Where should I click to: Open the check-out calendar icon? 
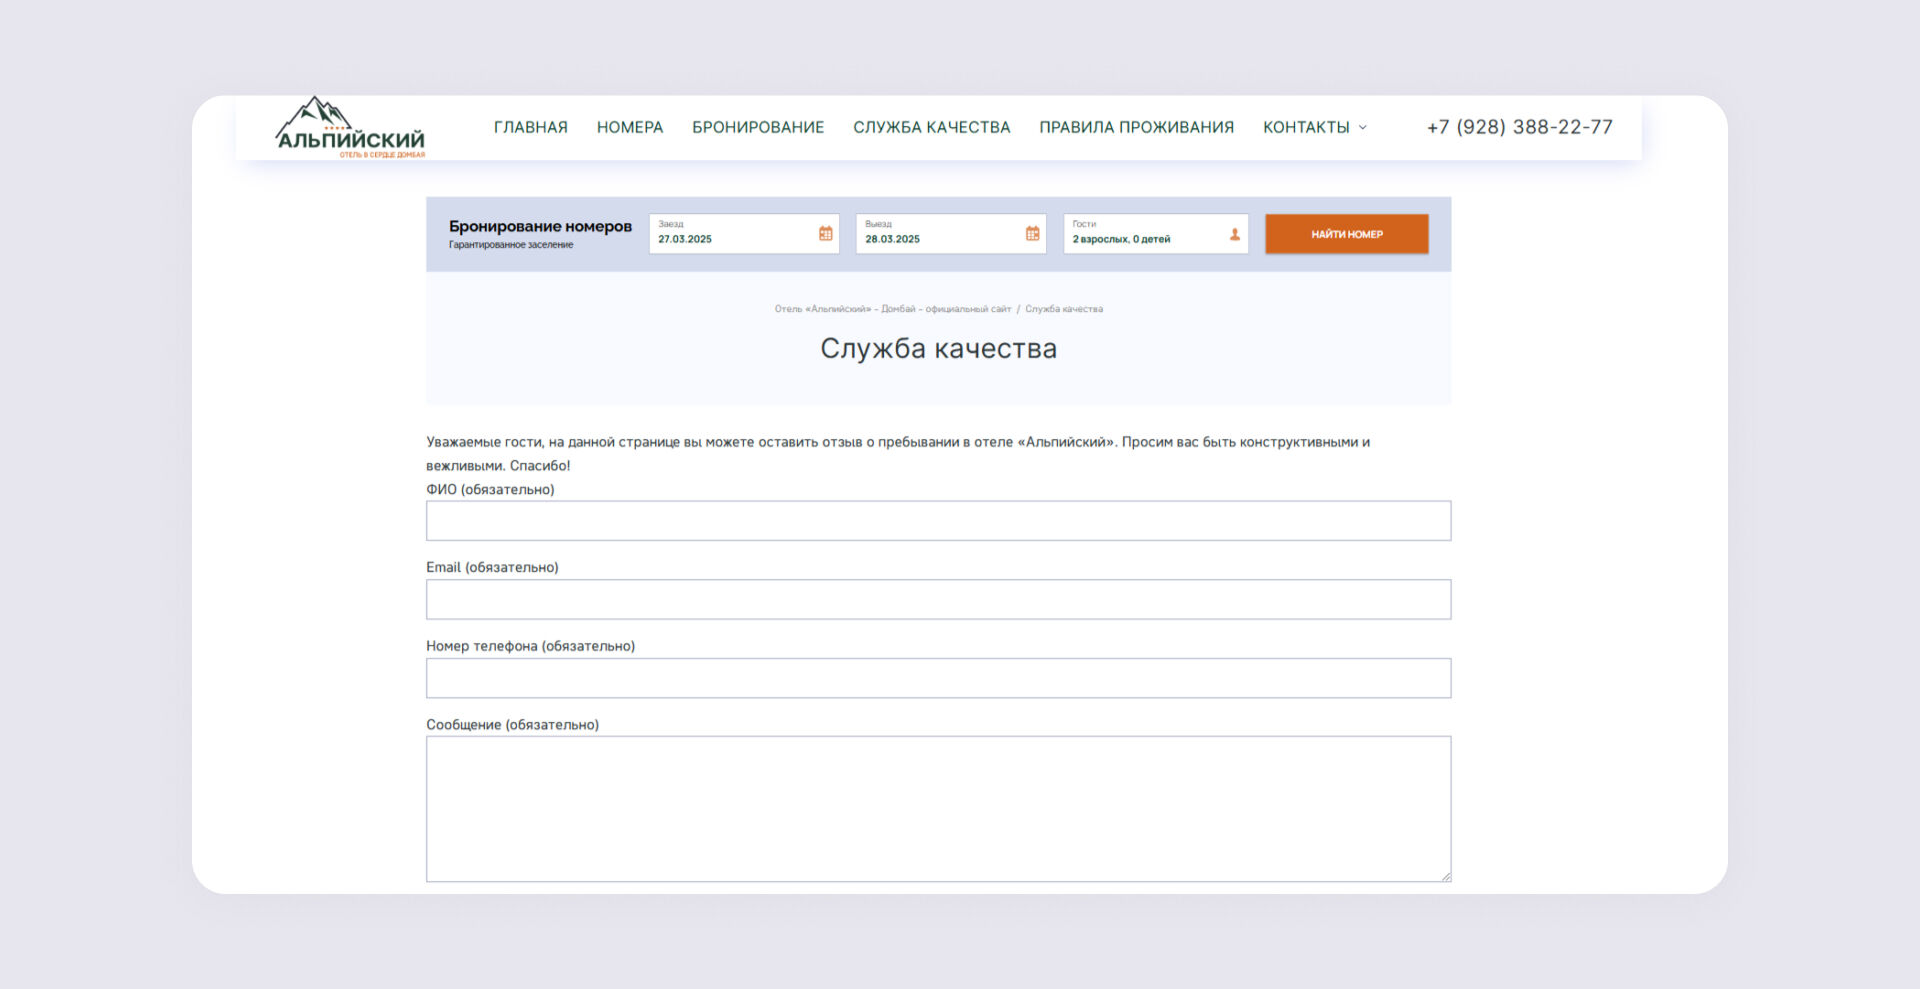(1032, 234)
